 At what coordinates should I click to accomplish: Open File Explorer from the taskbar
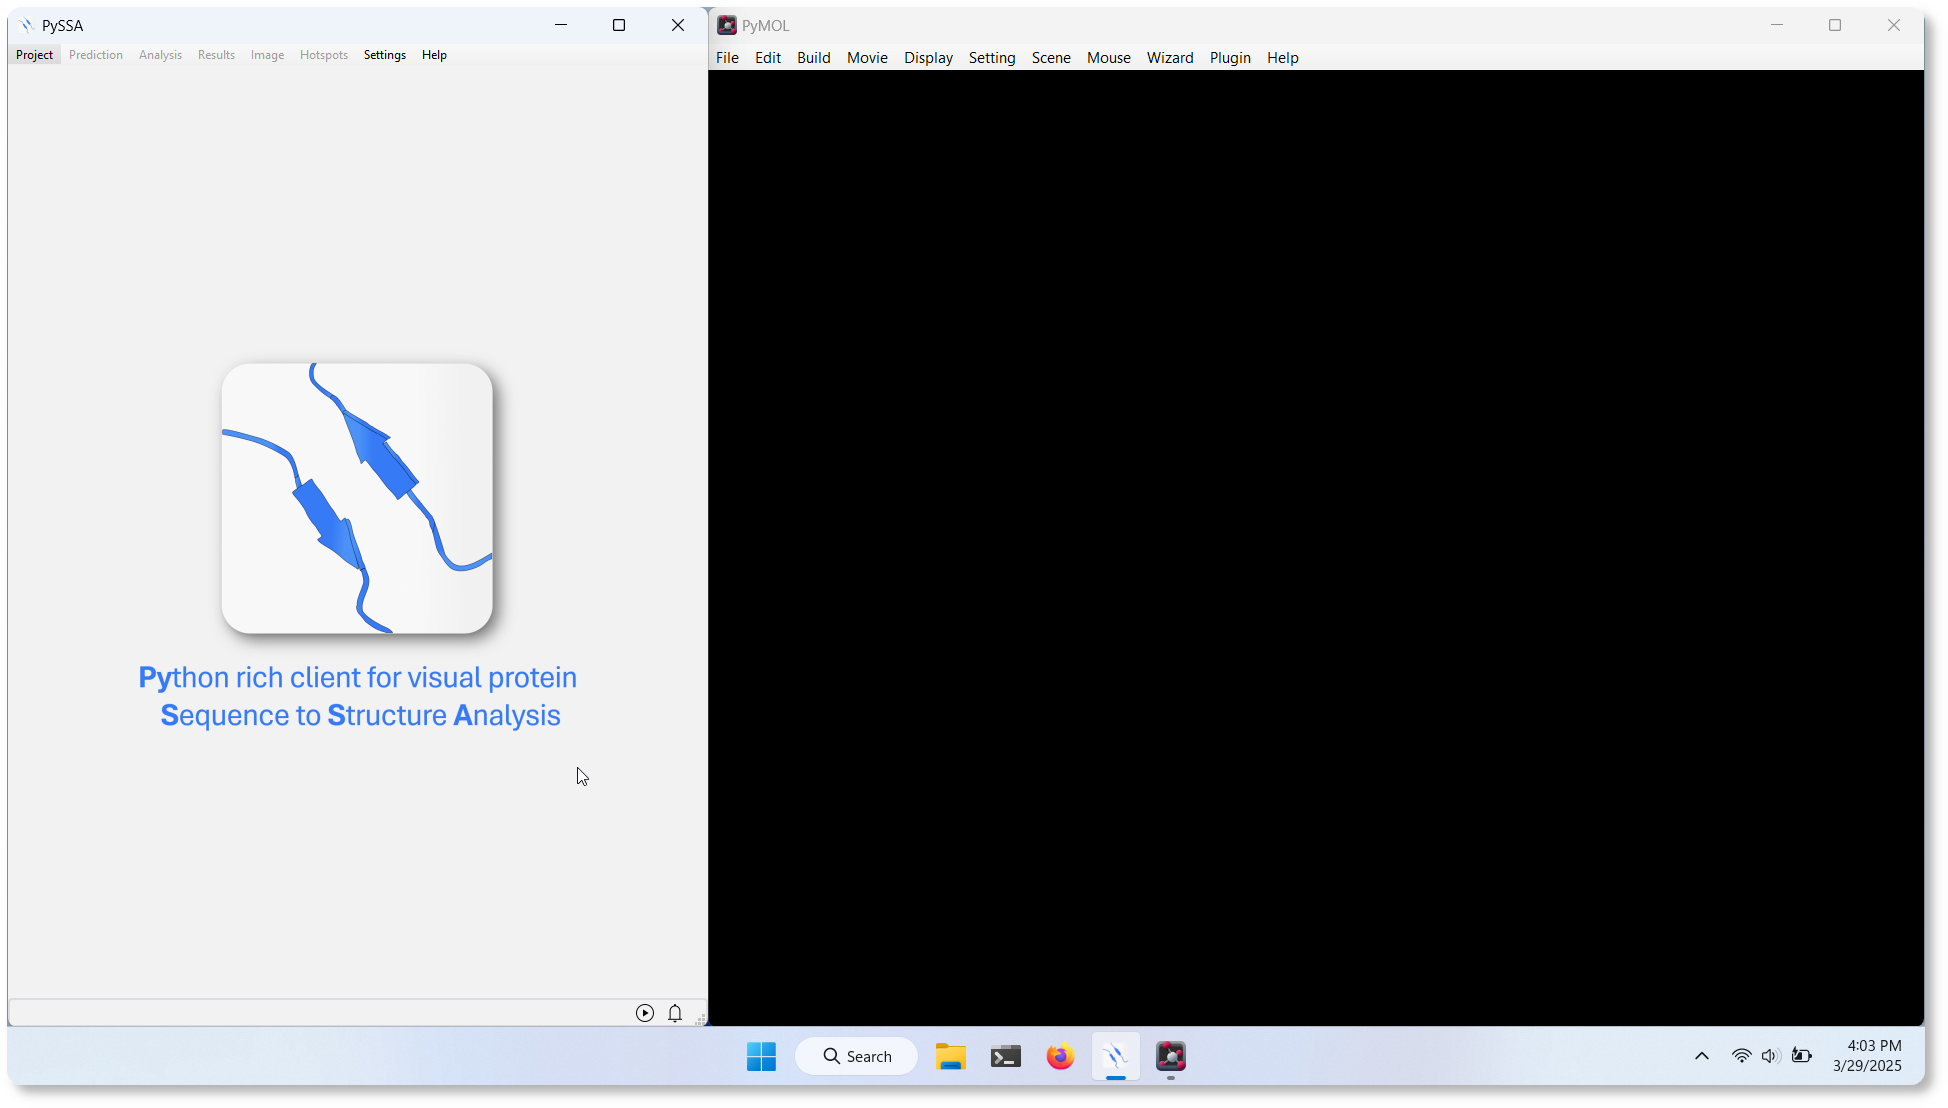click(950, 1056)
